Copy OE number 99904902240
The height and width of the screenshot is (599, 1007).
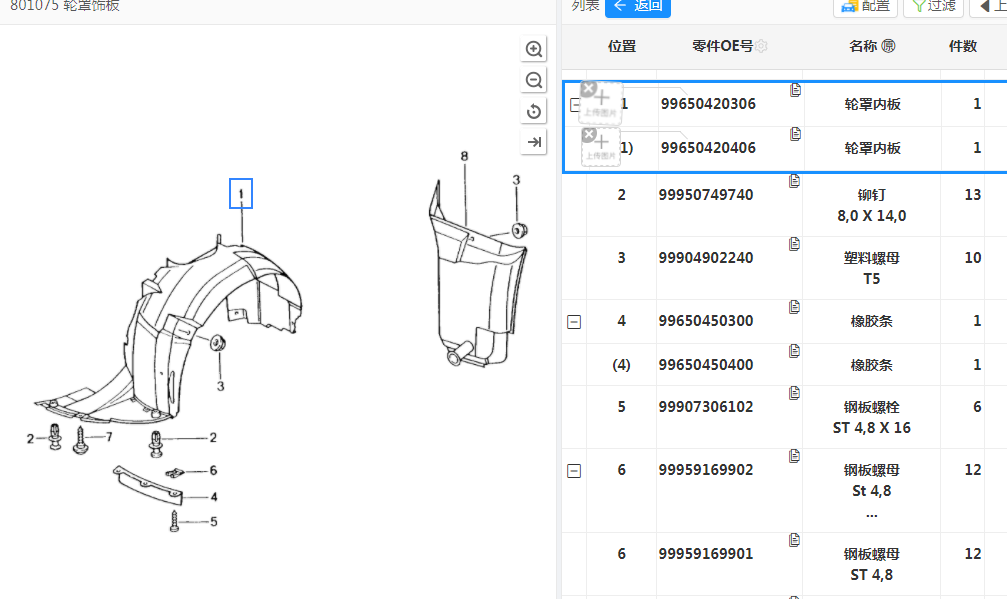[794, 244]
